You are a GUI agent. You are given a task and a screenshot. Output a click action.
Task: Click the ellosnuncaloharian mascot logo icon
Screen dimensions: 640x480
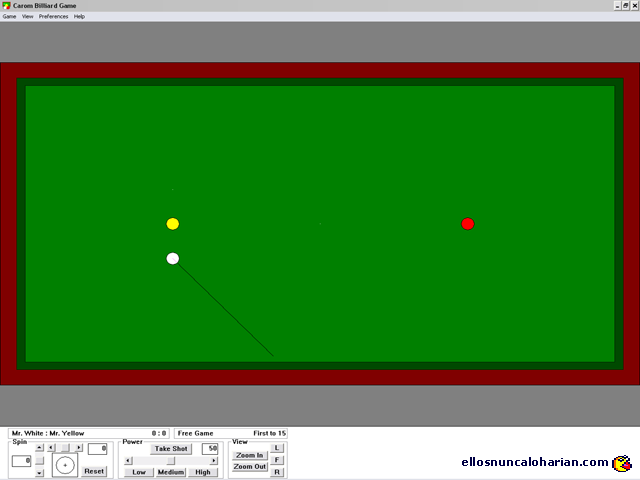622,463
